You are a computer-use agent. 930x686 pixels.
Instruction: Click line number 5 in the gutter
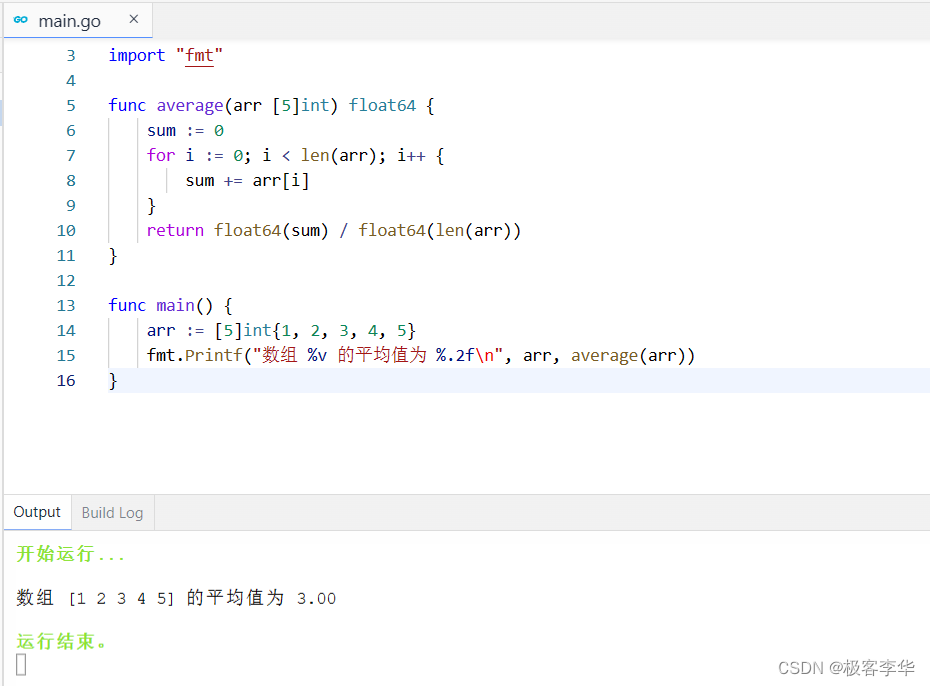coord(71,106)
